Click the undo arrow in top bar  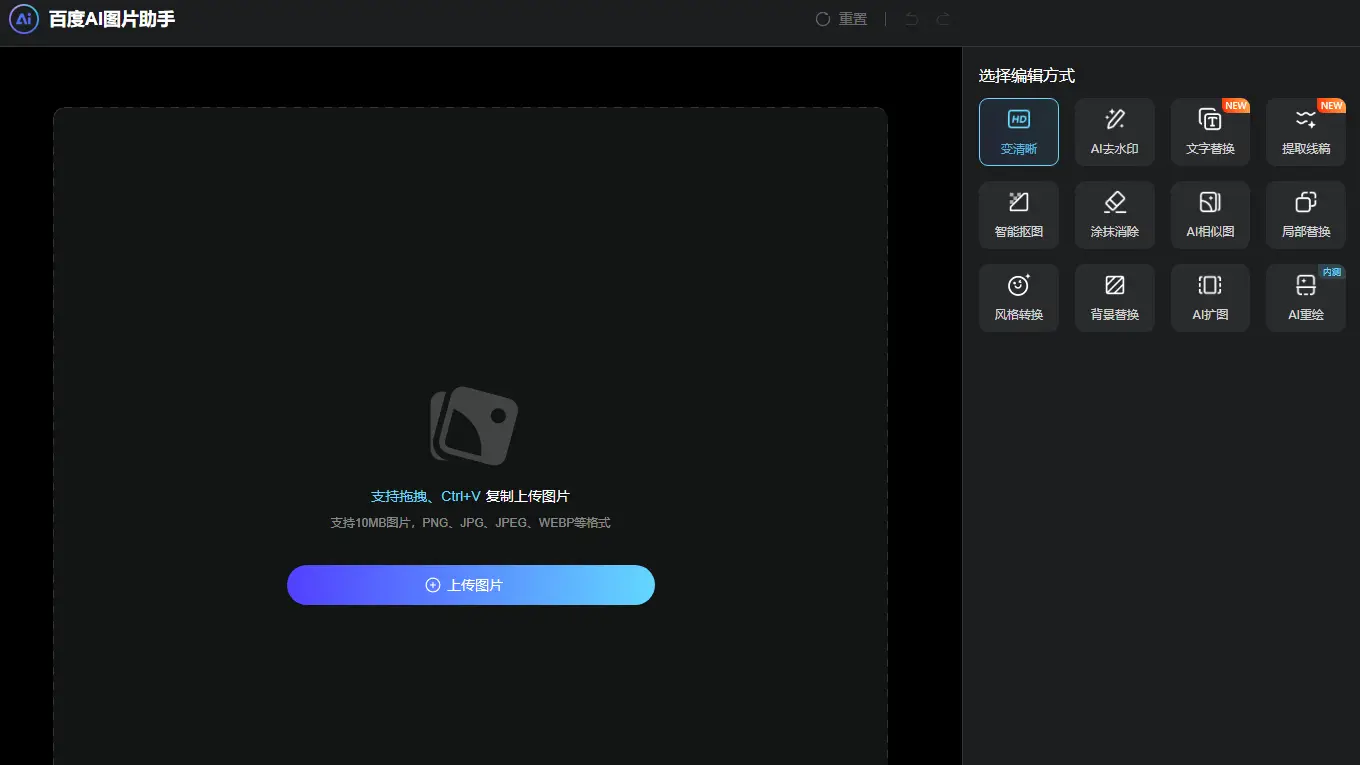[x=911, y=18]
